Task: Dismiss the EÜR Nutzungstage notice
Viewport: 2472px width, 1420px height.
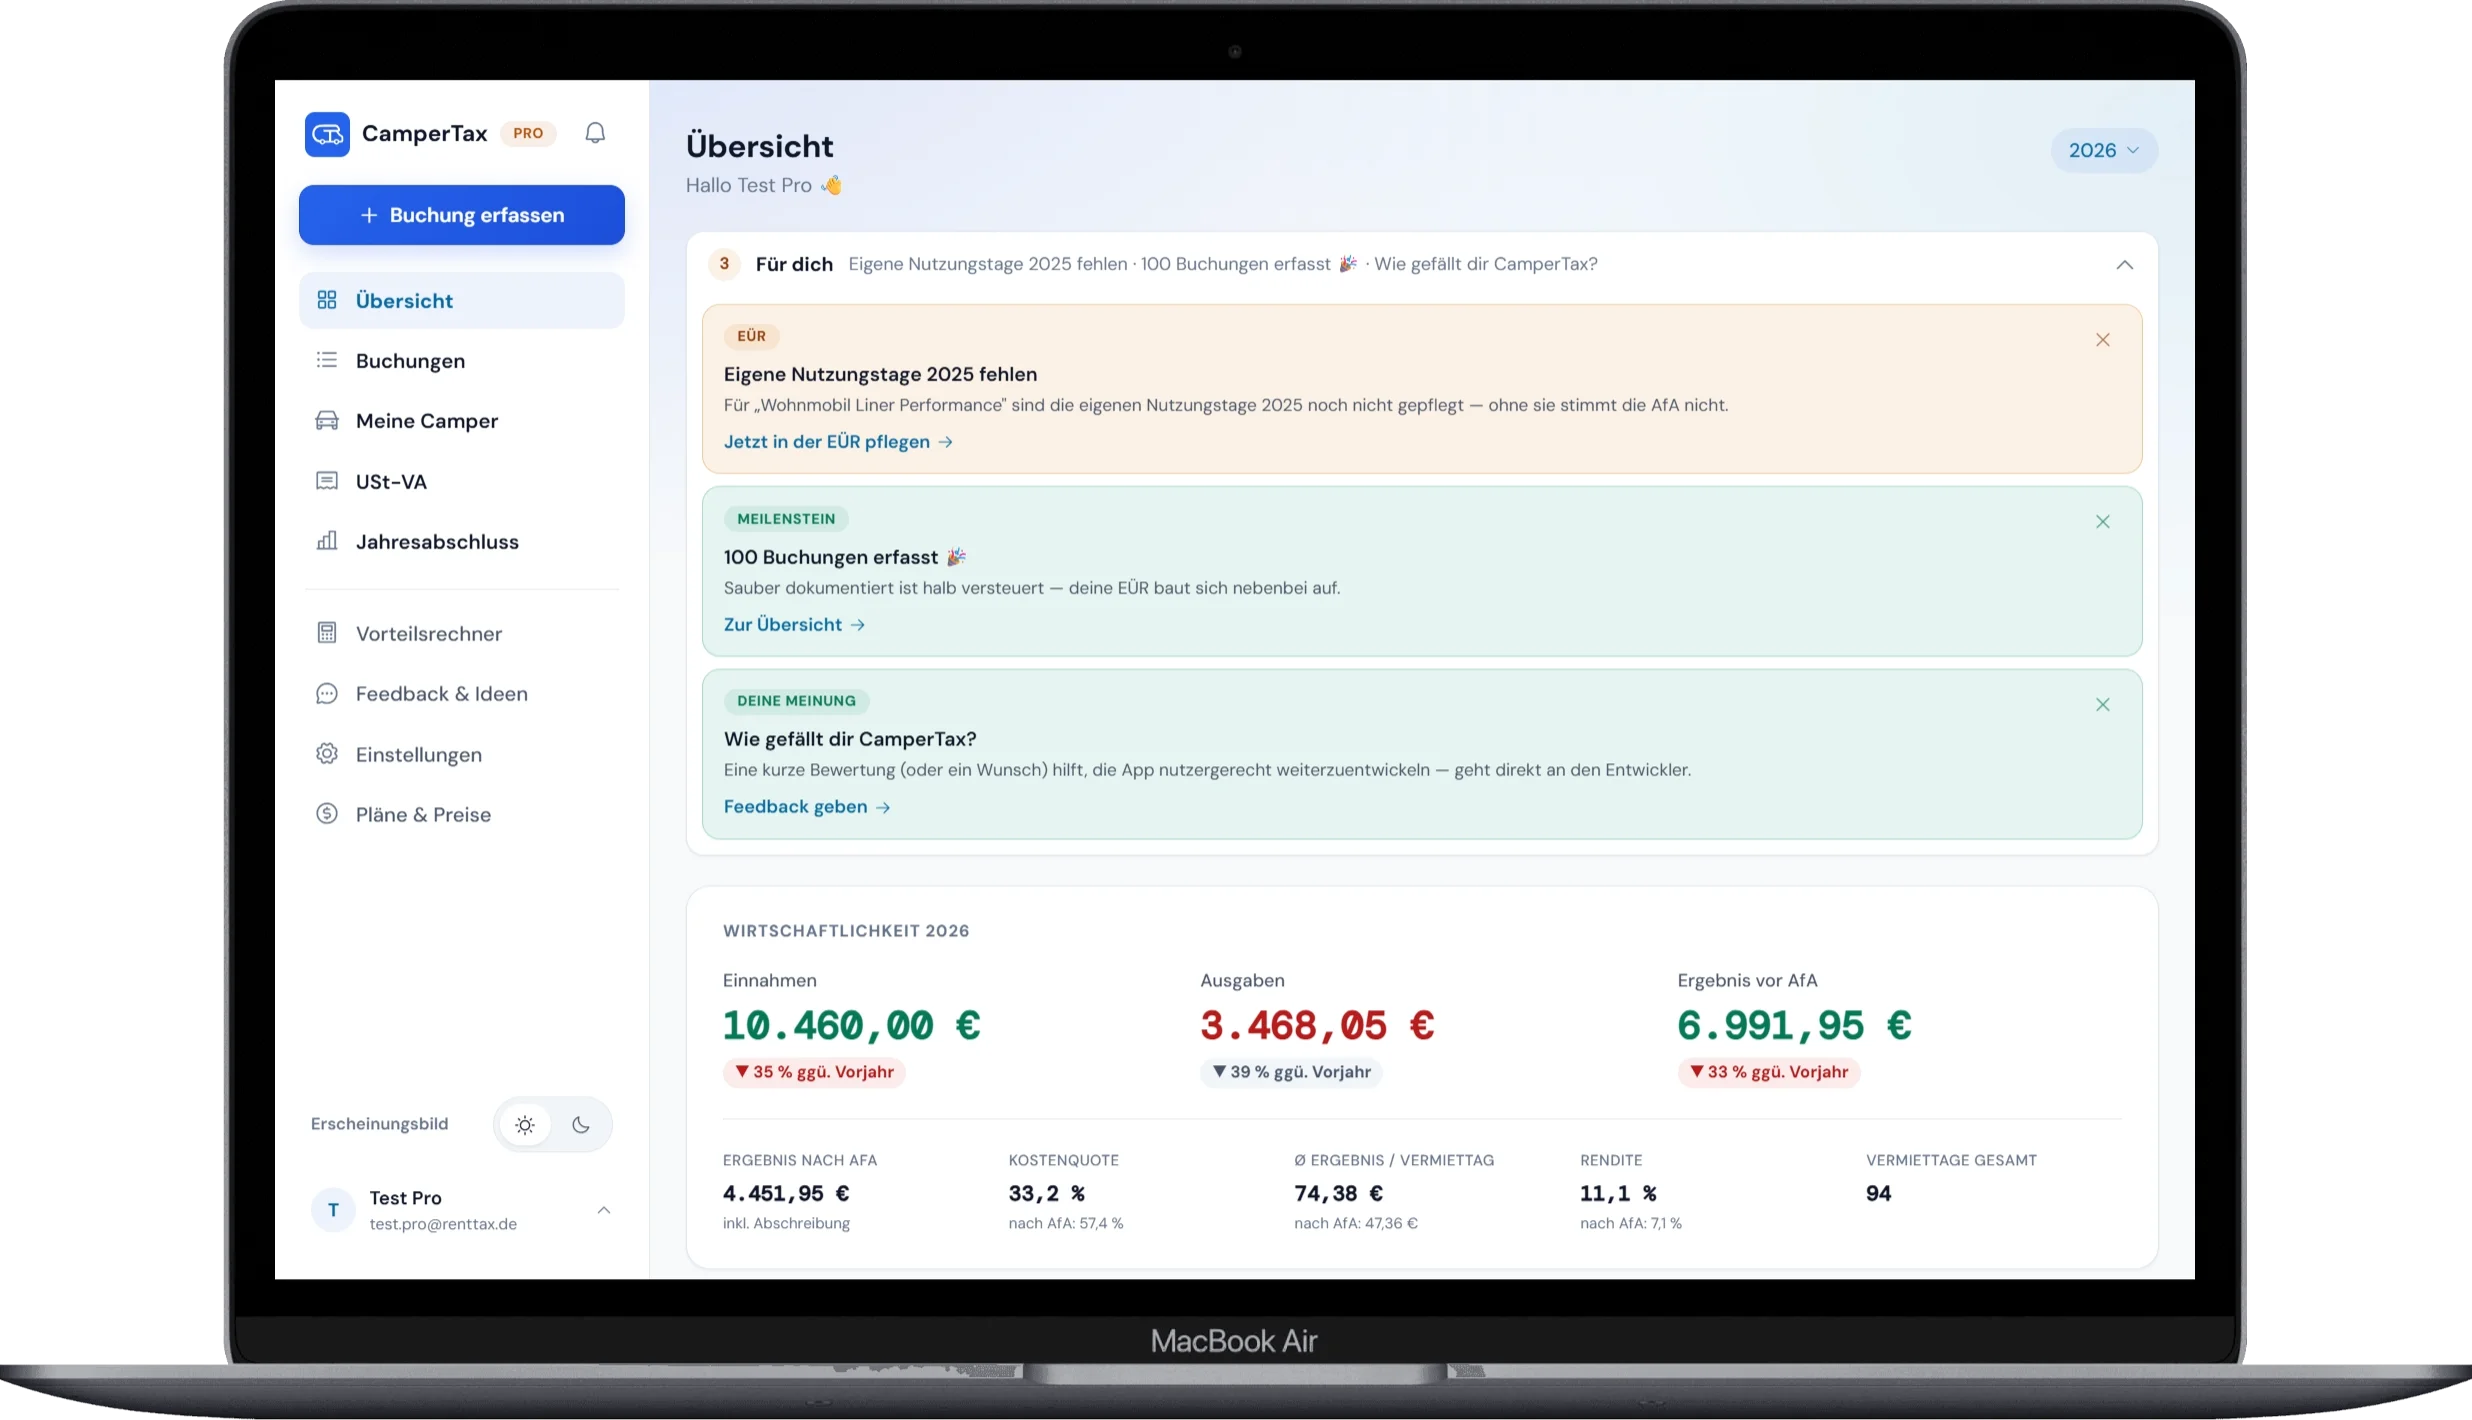Action: [2103, 340]
